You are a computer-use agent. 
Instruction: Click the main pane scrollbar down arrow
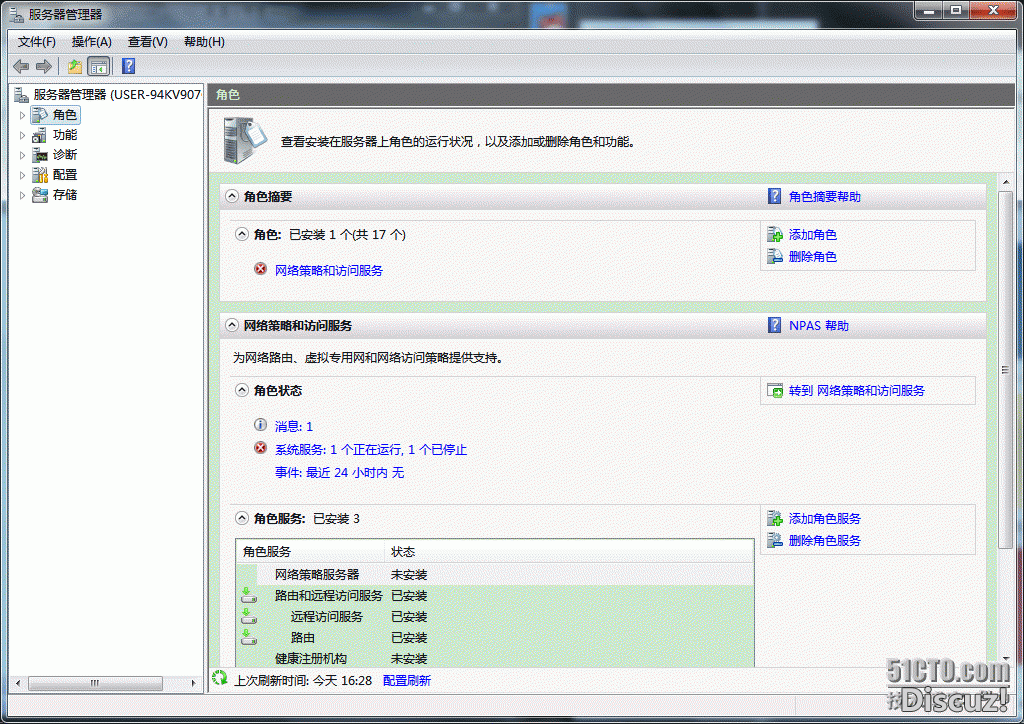(x=1005, y=658)
